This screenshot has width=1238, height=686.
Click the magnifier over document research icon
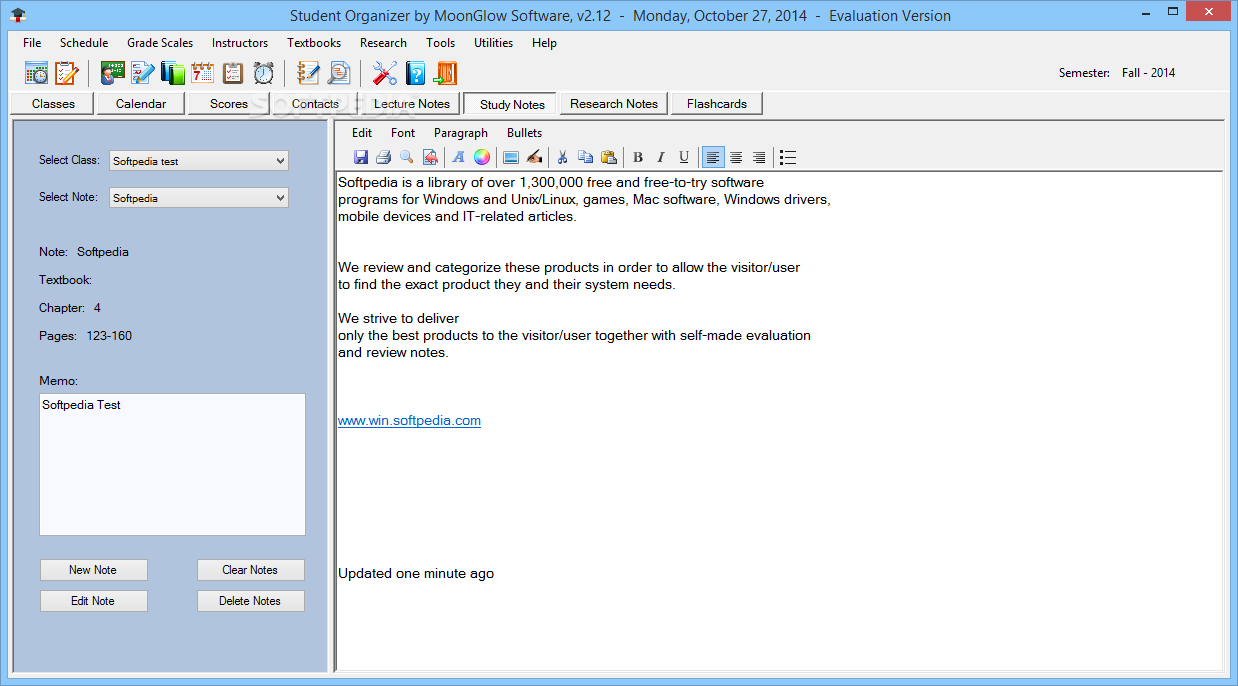(339, 73)
